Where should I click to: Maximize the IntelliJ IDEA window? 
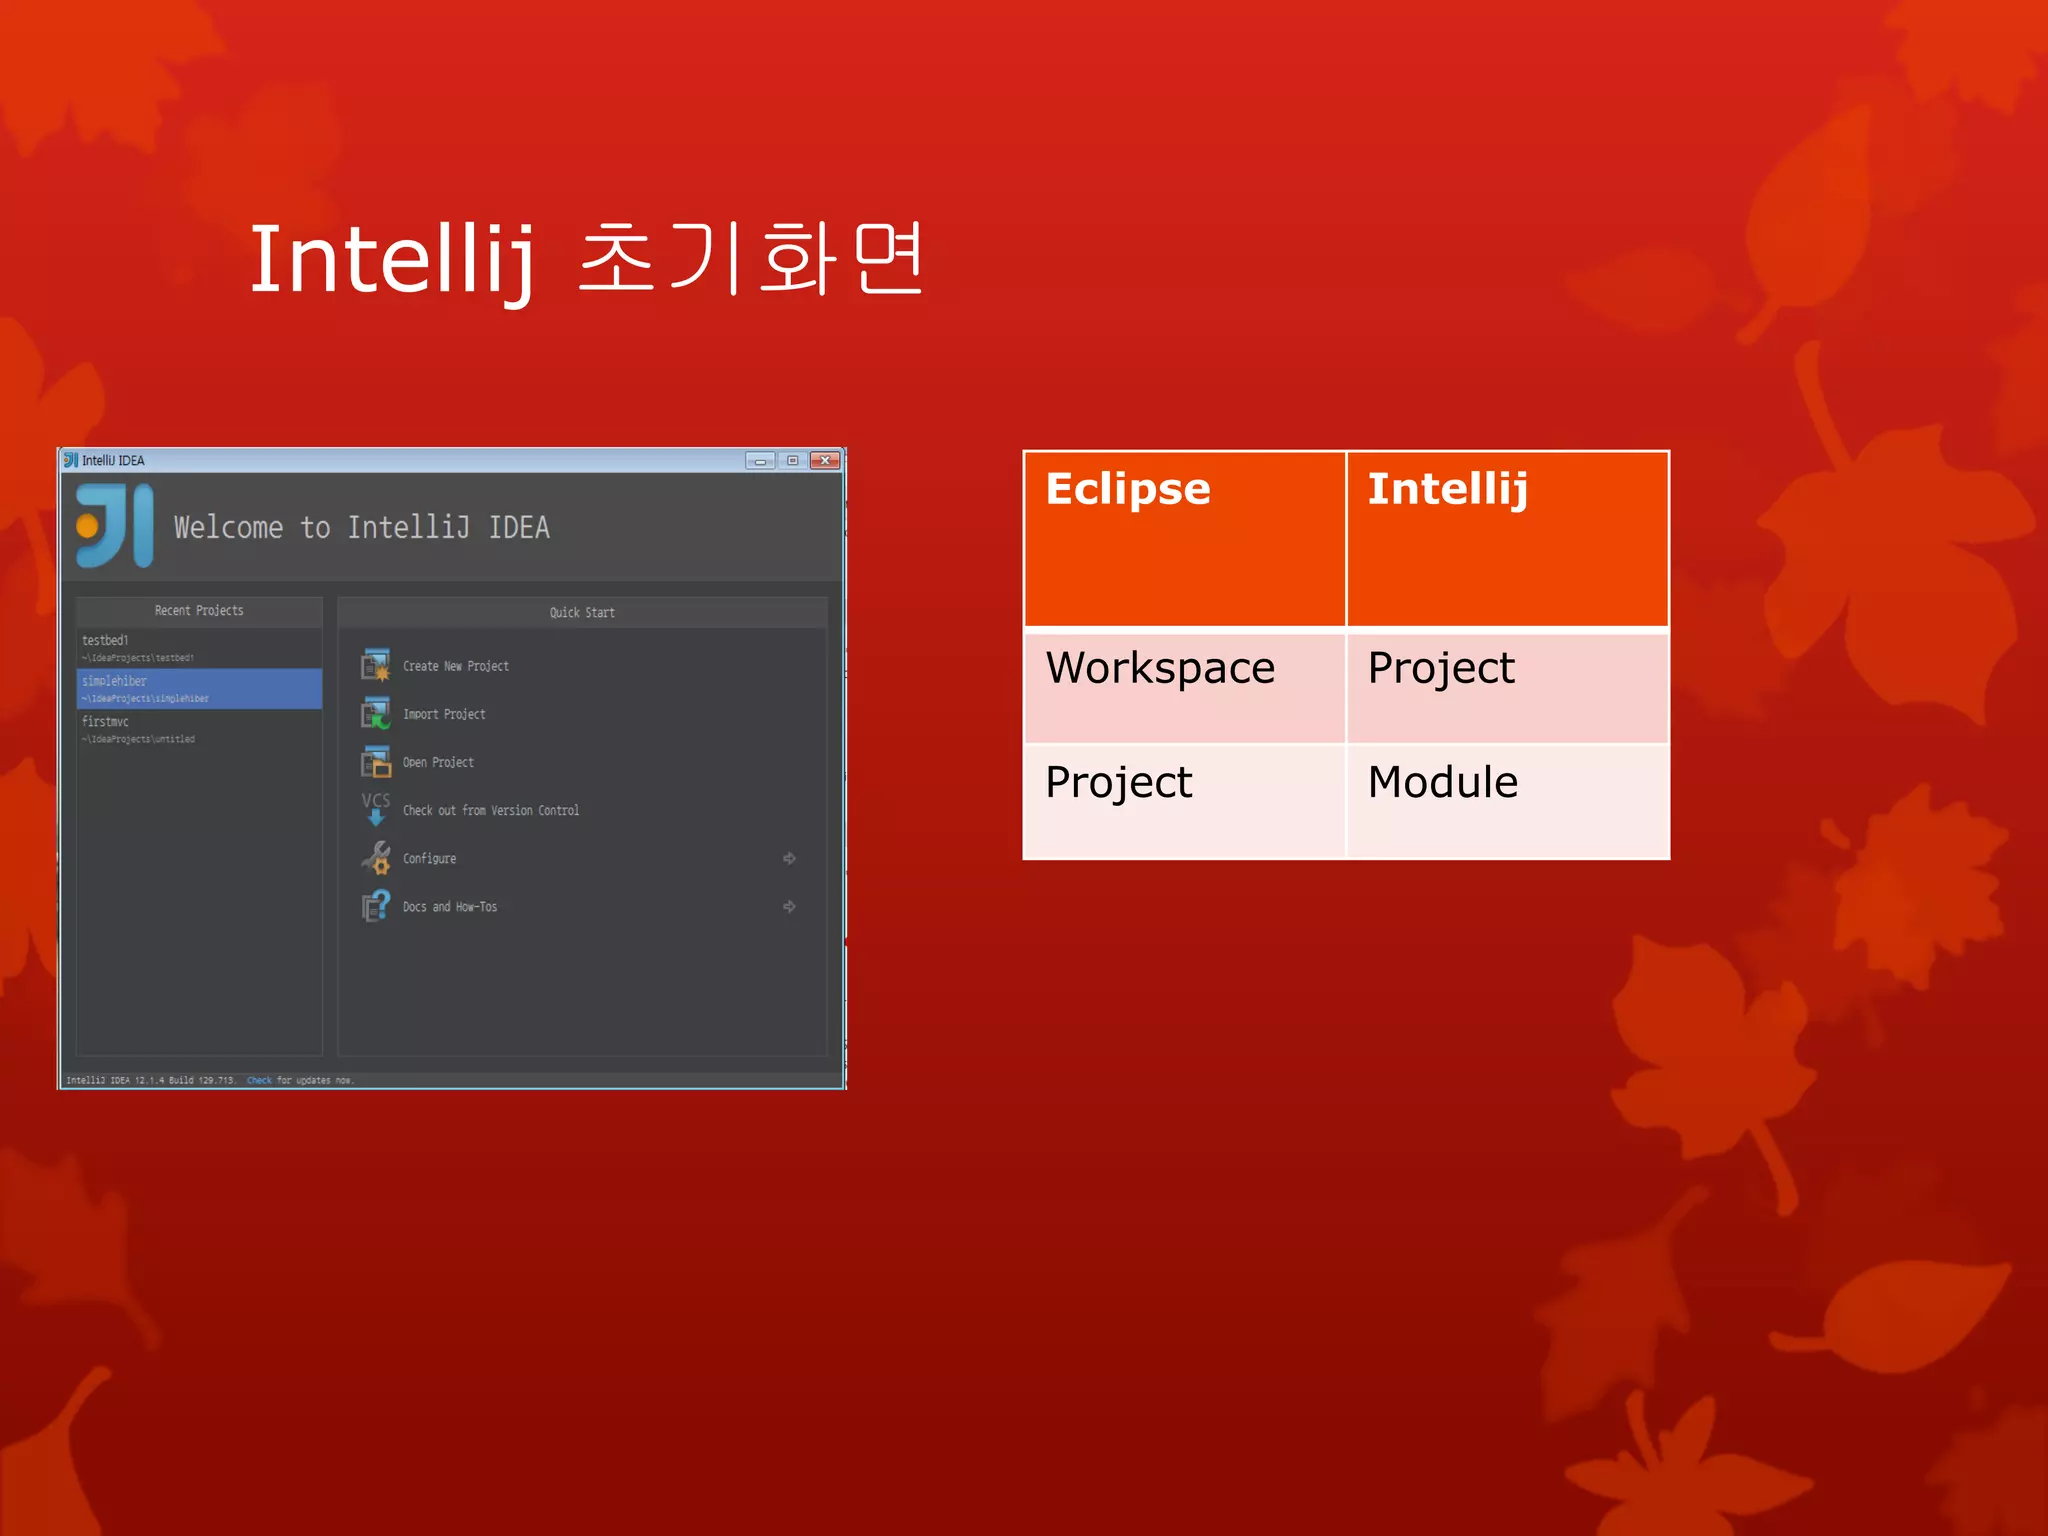792,460
